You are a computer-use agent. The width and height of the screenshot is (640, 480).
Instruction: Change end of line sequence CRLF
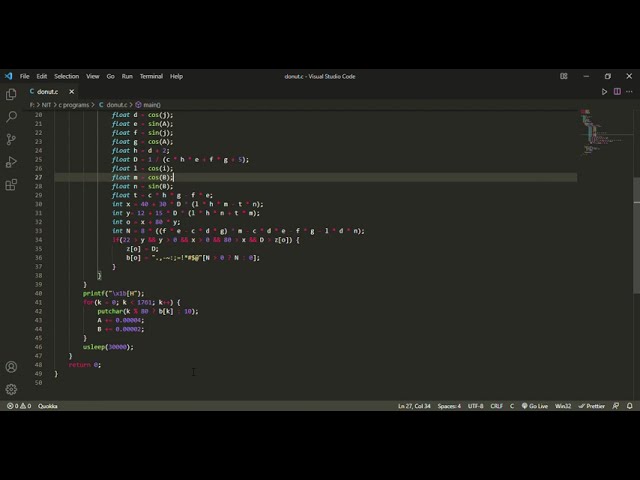click(x=496, y=406)
